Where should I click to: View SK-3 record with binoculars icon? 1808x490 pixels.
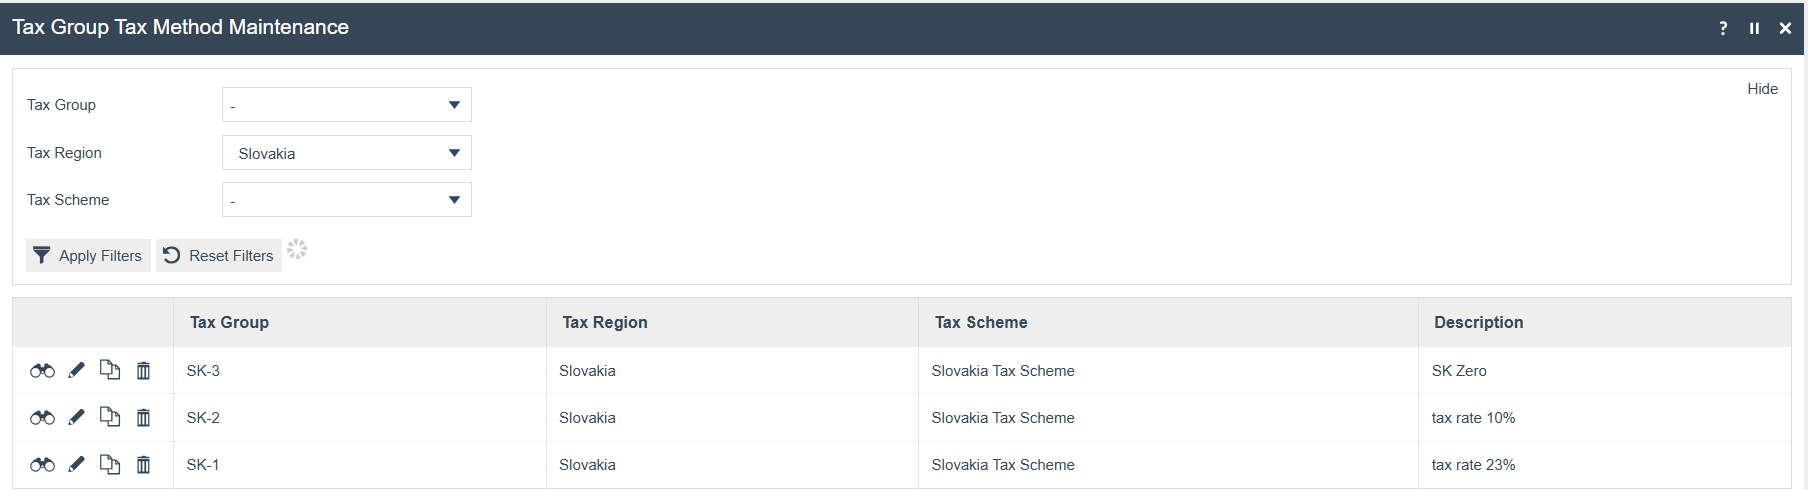pos(42,371)
